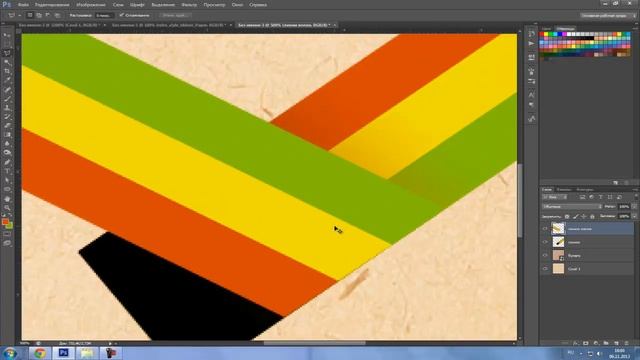The image size is (640, 360).
Task: Select the Move tool
Action: point(7,36)
